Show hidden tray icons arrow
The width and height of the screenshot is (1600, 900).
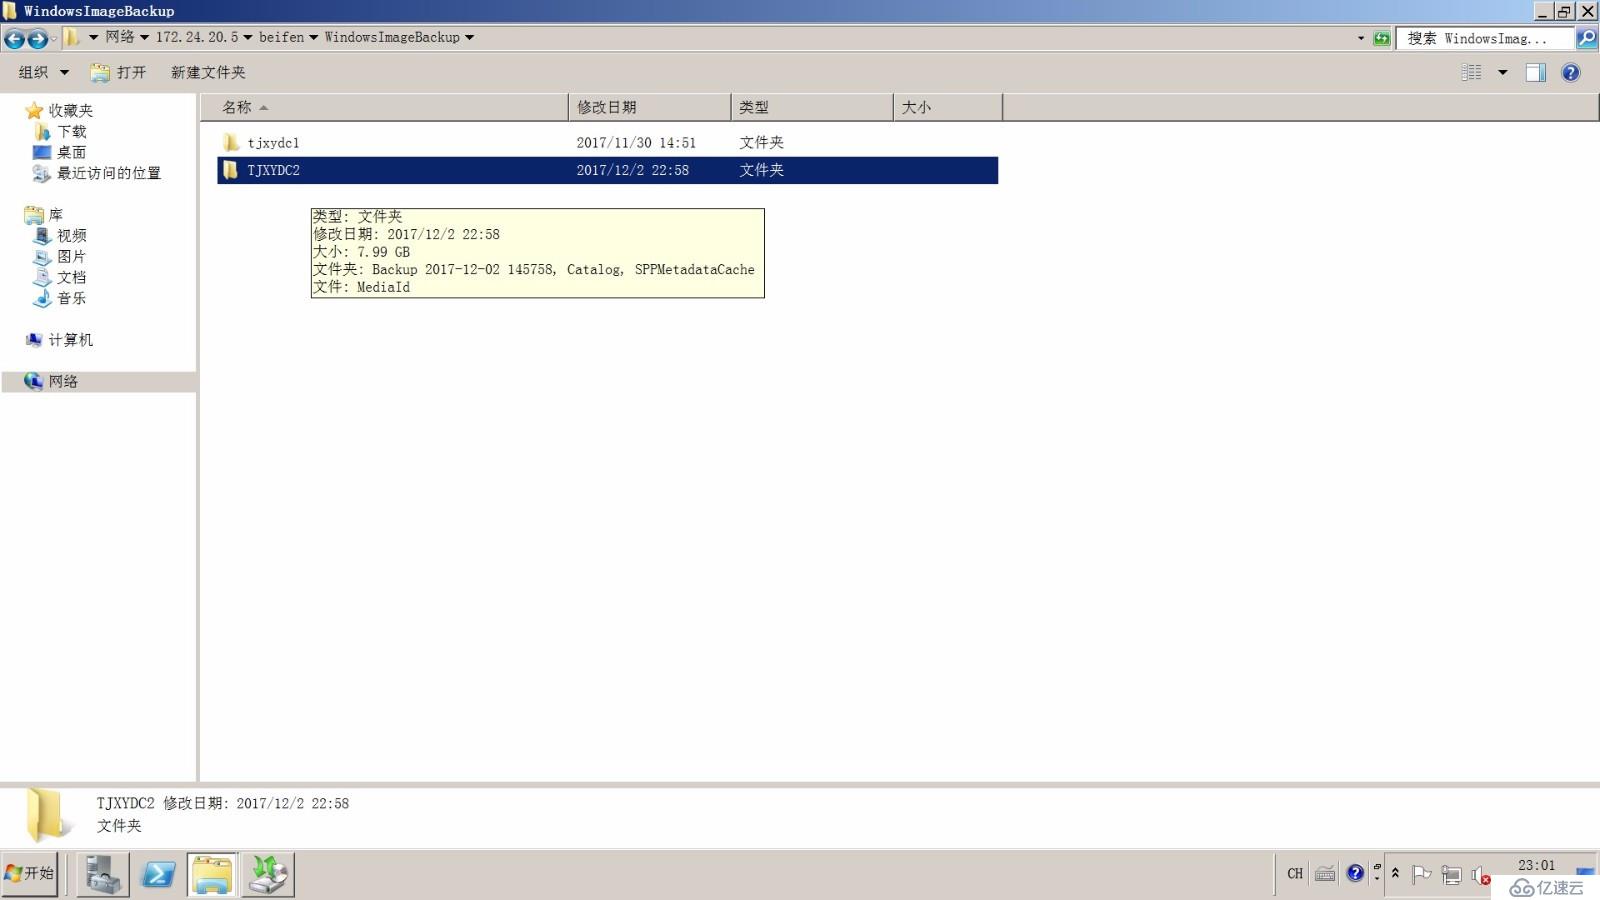(1395, 874)
